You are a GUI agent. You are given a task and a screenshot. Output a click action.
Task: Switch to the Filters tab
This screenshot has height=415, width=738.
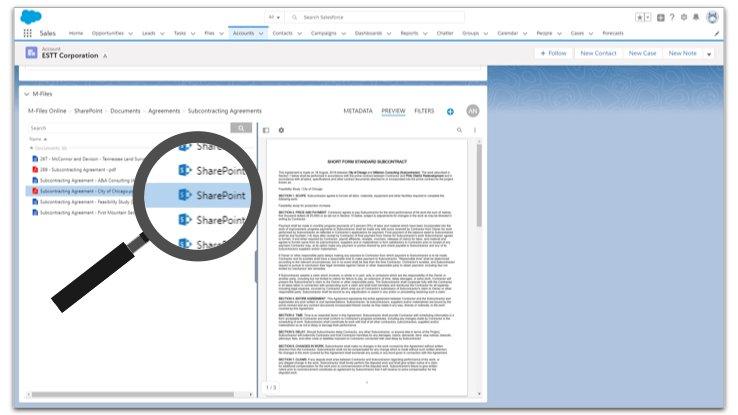424,111
